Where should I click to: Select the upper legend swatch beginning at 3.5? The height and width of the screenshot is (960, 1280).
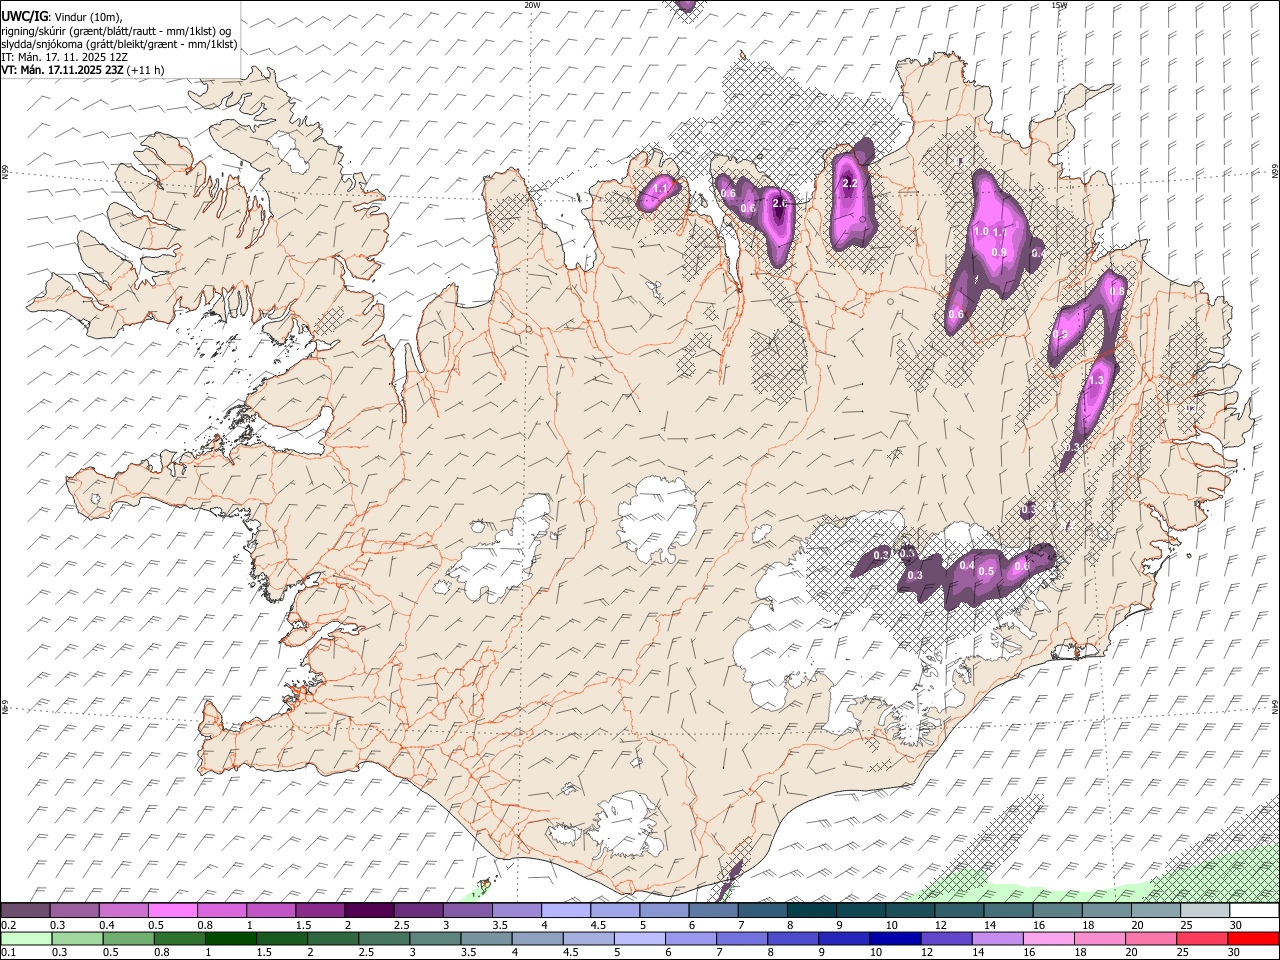pos(515,911)
